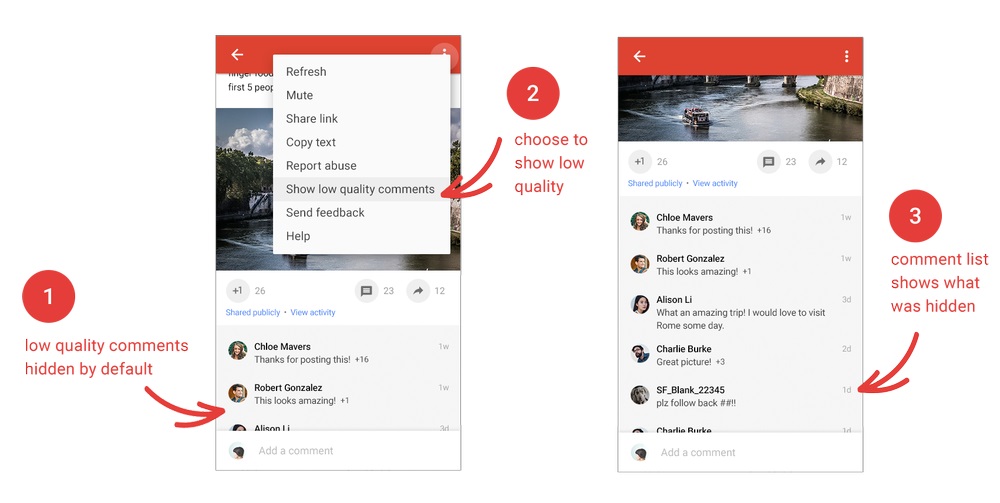Click Chloe Mavers name in right phone
Screen dimensions: 1000x503
click(684, 217)
